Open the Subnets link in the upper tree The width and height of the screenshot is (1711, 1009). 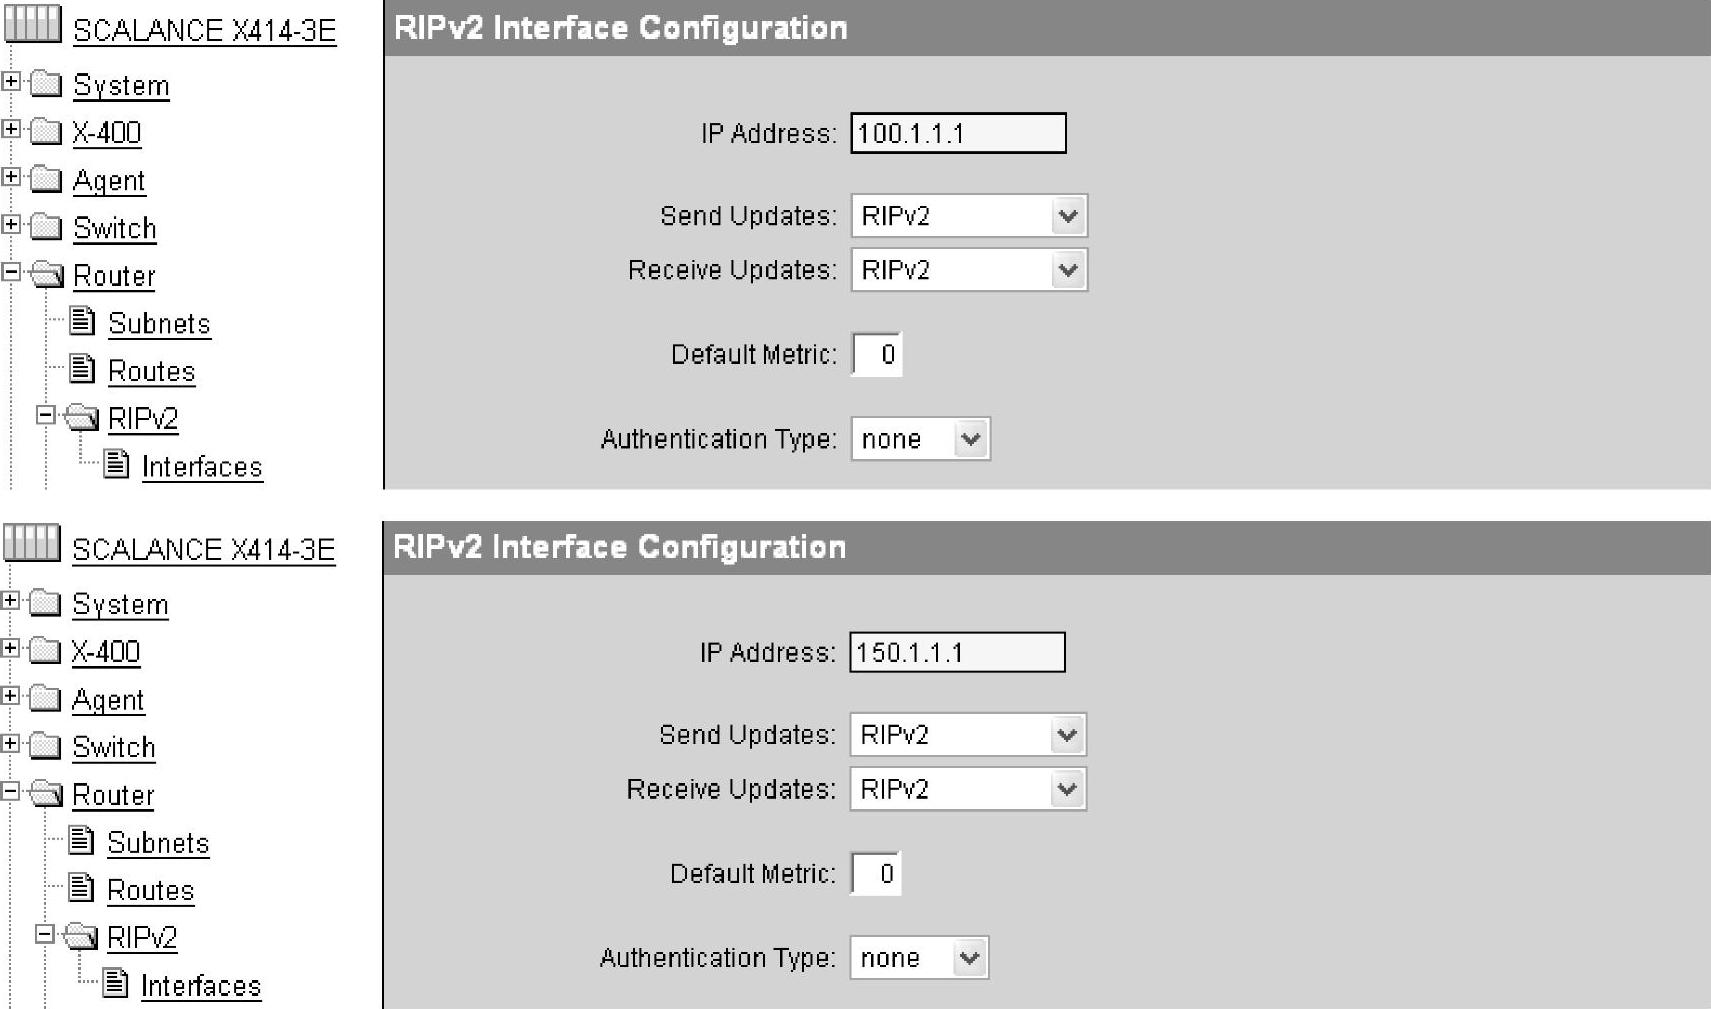159,324
